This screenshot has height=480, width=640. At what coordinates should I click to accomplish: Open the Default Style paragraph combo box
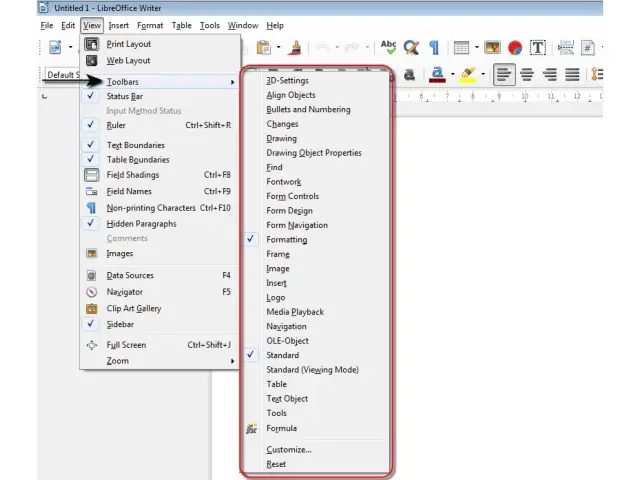[x=62, y=75]
